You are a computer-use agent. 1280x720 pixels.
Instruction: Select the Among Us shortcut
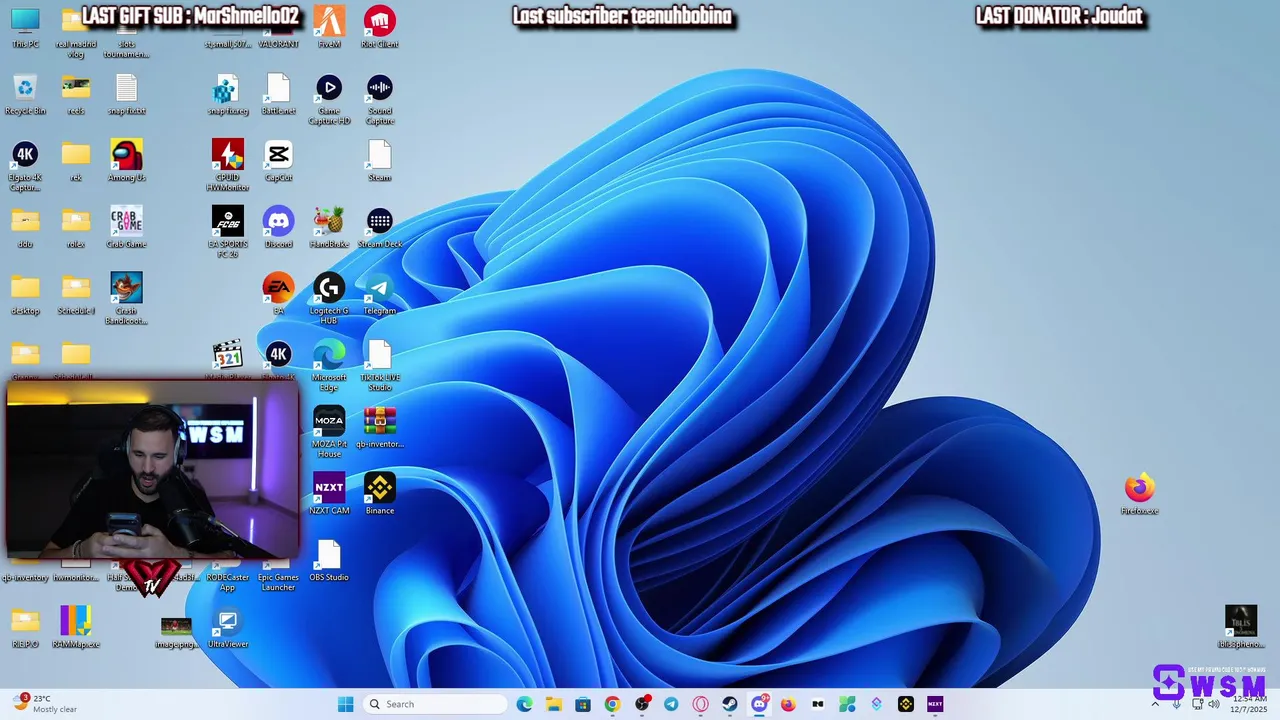point(126,160)
